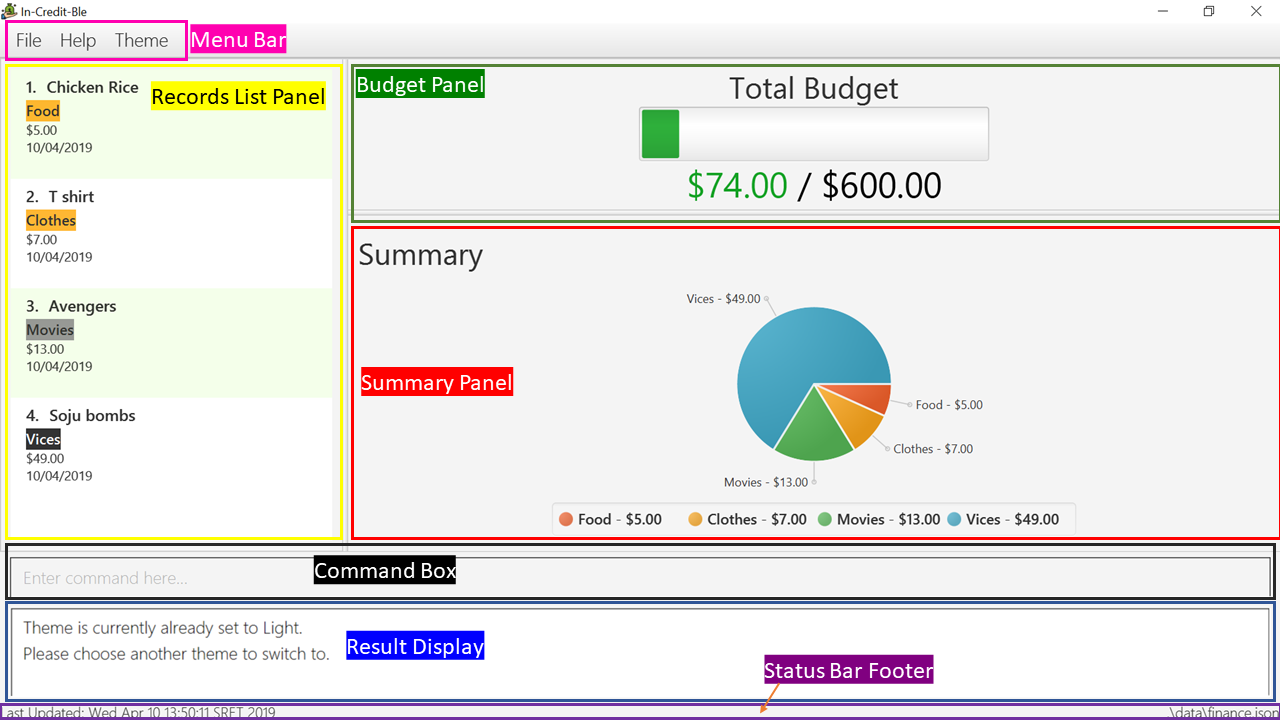Click the blue Vices legend dot

point(954,519)
